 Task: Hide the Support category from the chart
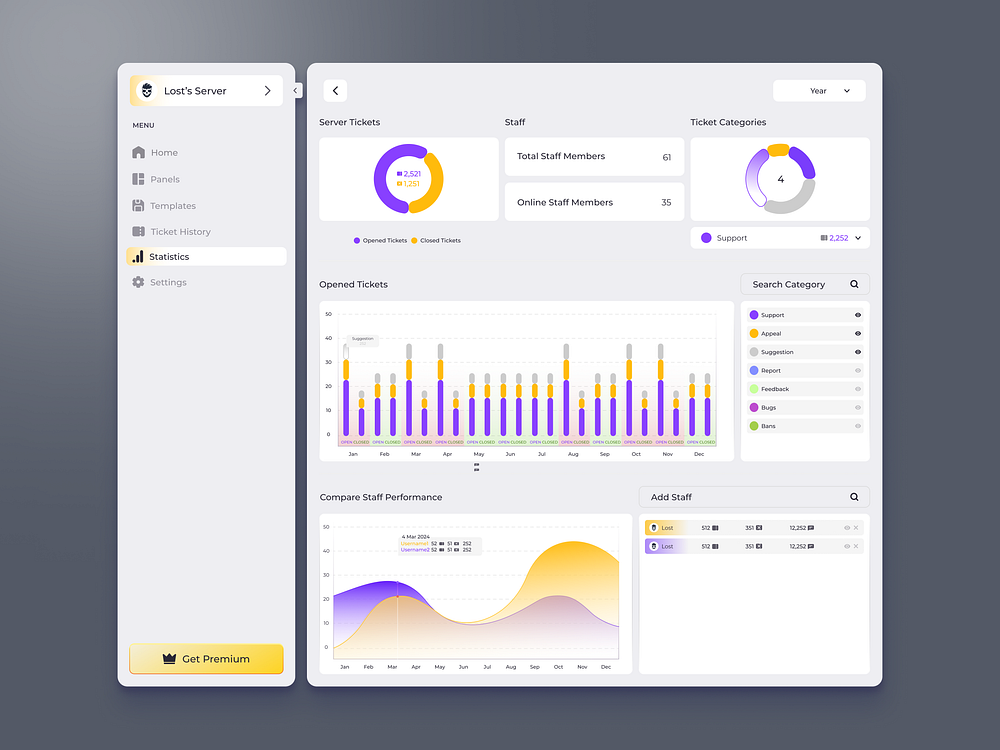pos(860,314)
